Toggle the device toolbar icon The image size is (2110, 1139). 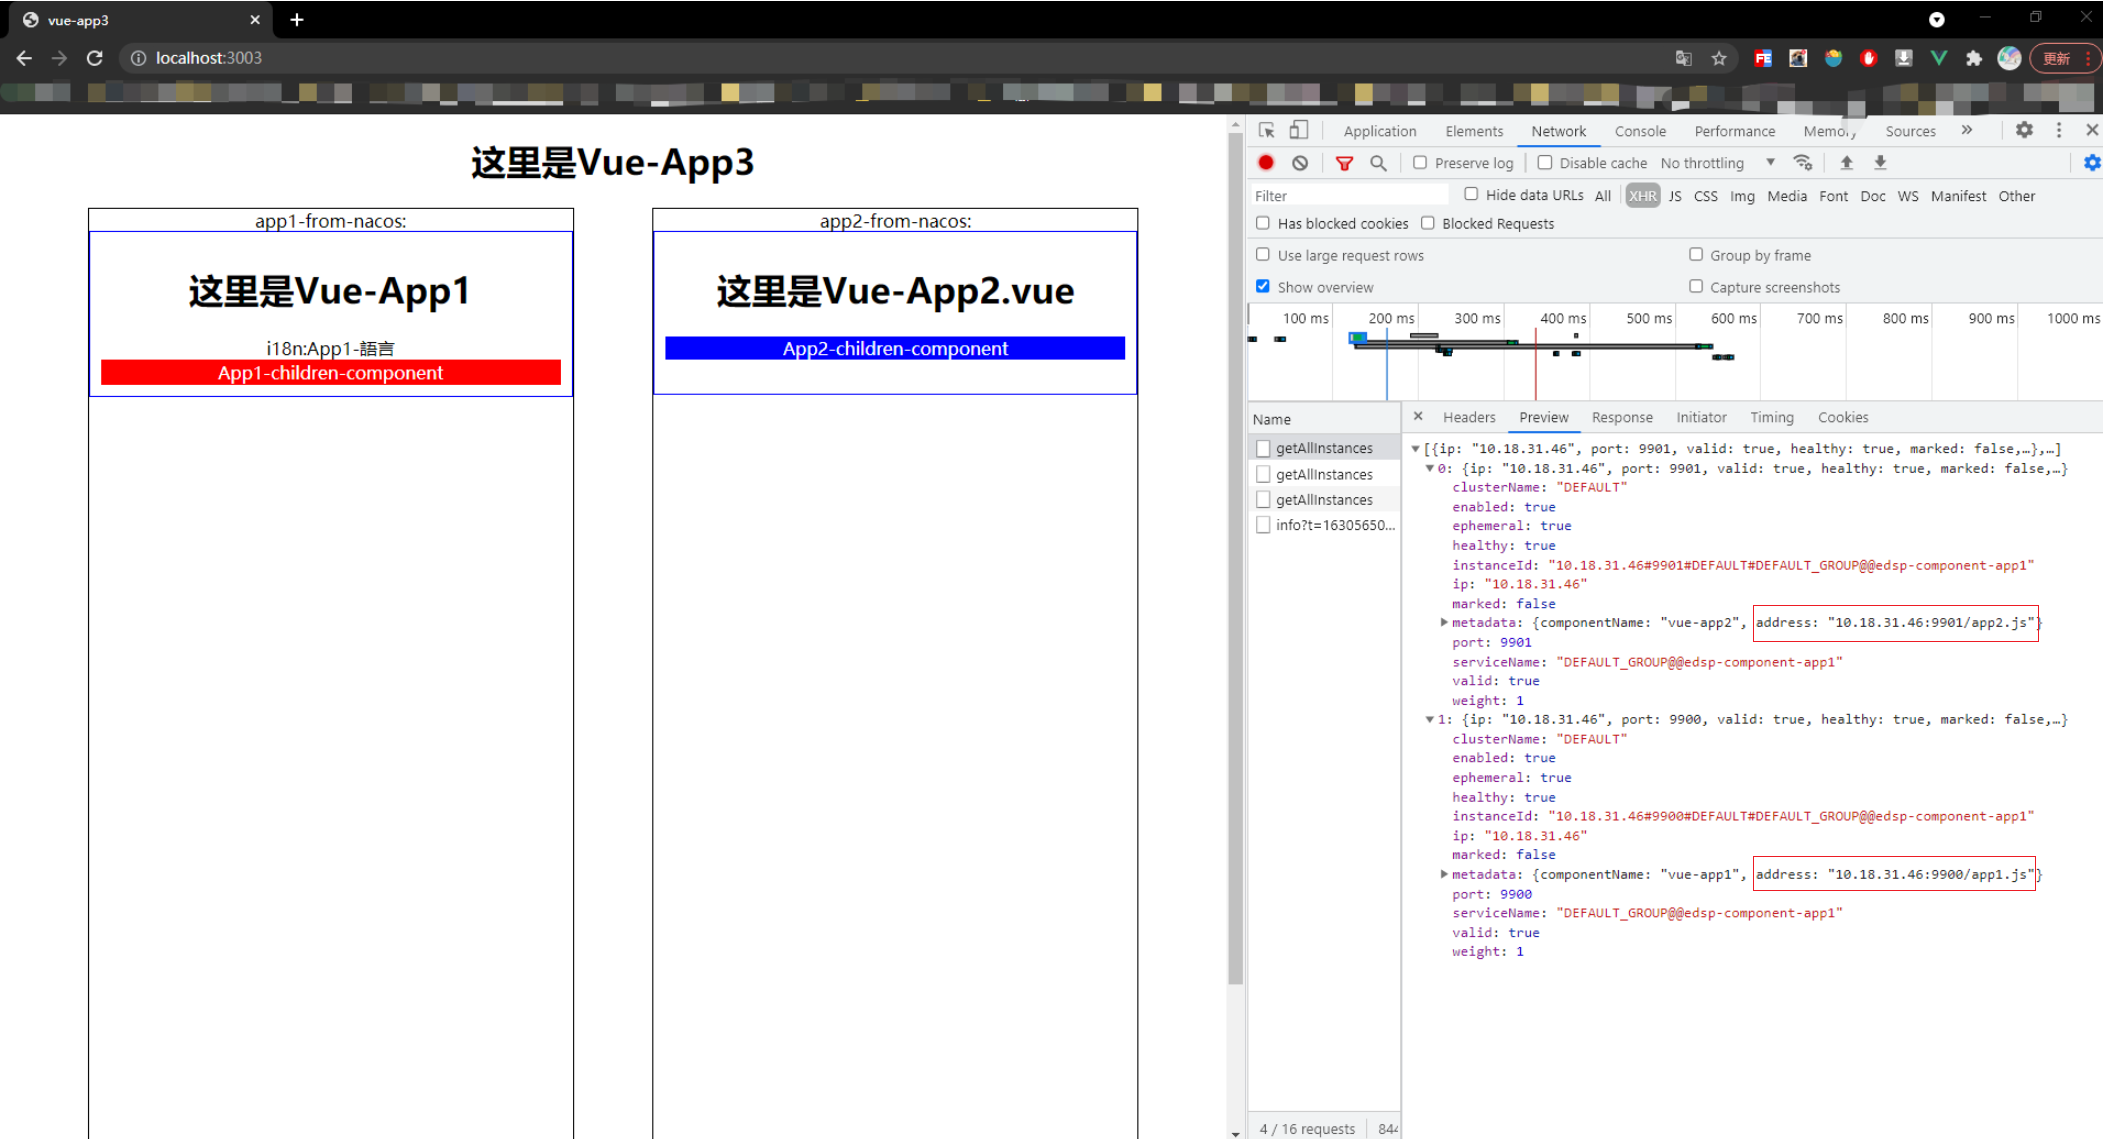click(1298, 131)
